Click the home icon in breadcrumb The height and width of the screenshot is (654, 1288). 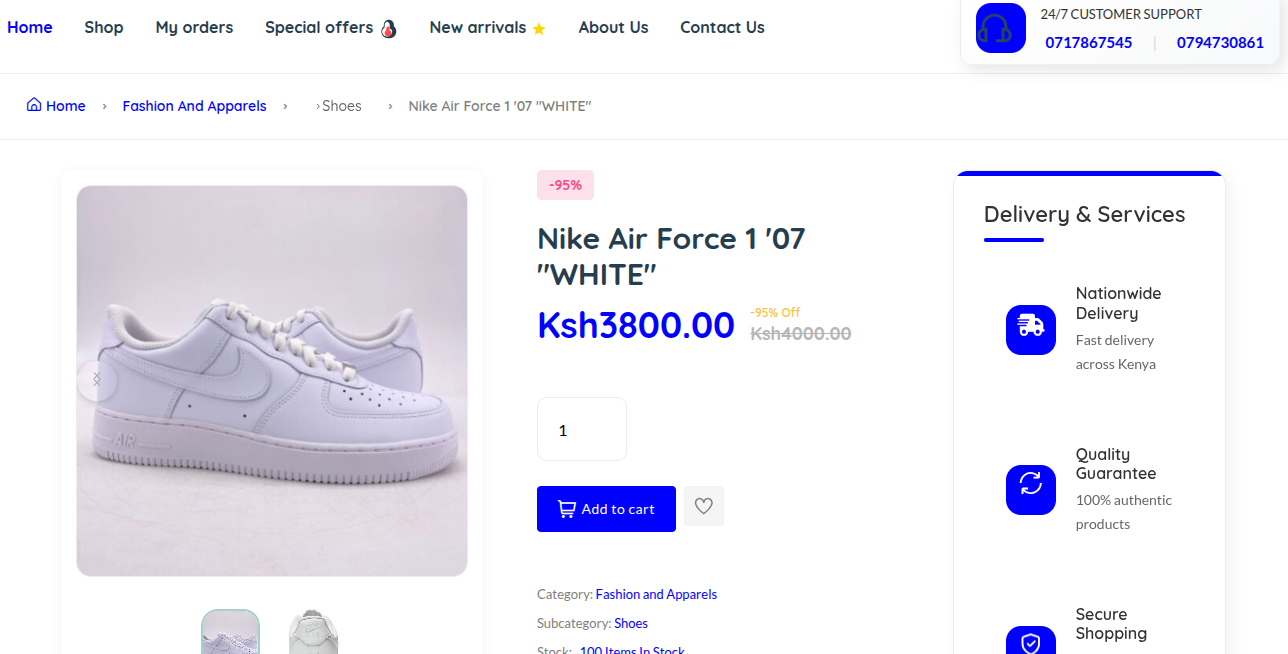click(34, 105)
